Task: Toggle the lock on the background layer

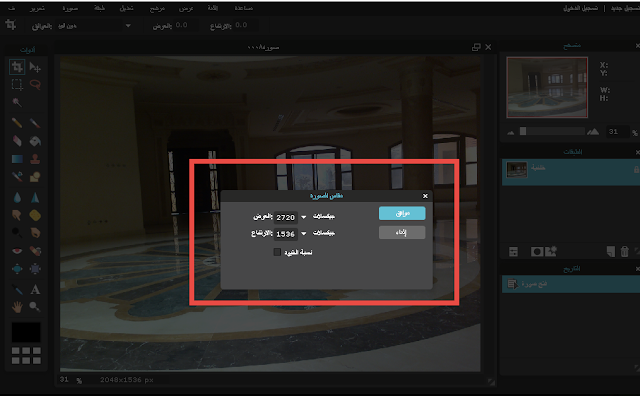Action: 636,169
